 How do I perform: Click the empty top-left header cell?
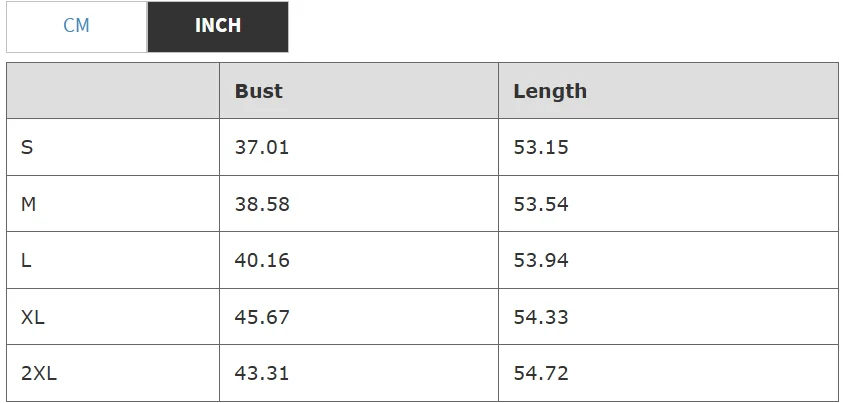(113, 91)
